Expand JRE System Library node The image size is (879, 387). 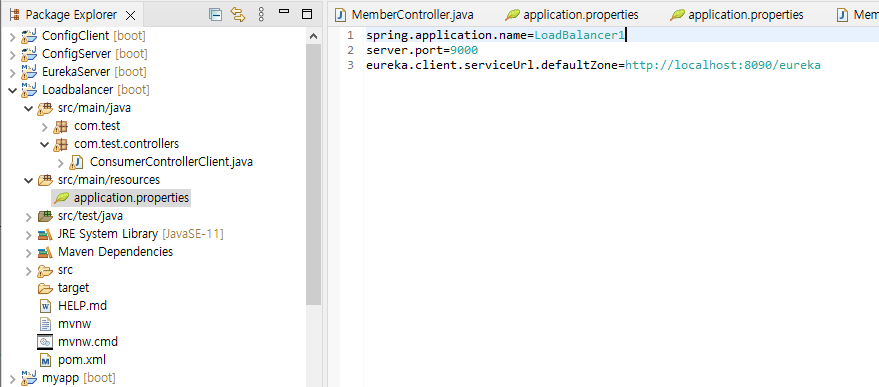pos(29,234)
